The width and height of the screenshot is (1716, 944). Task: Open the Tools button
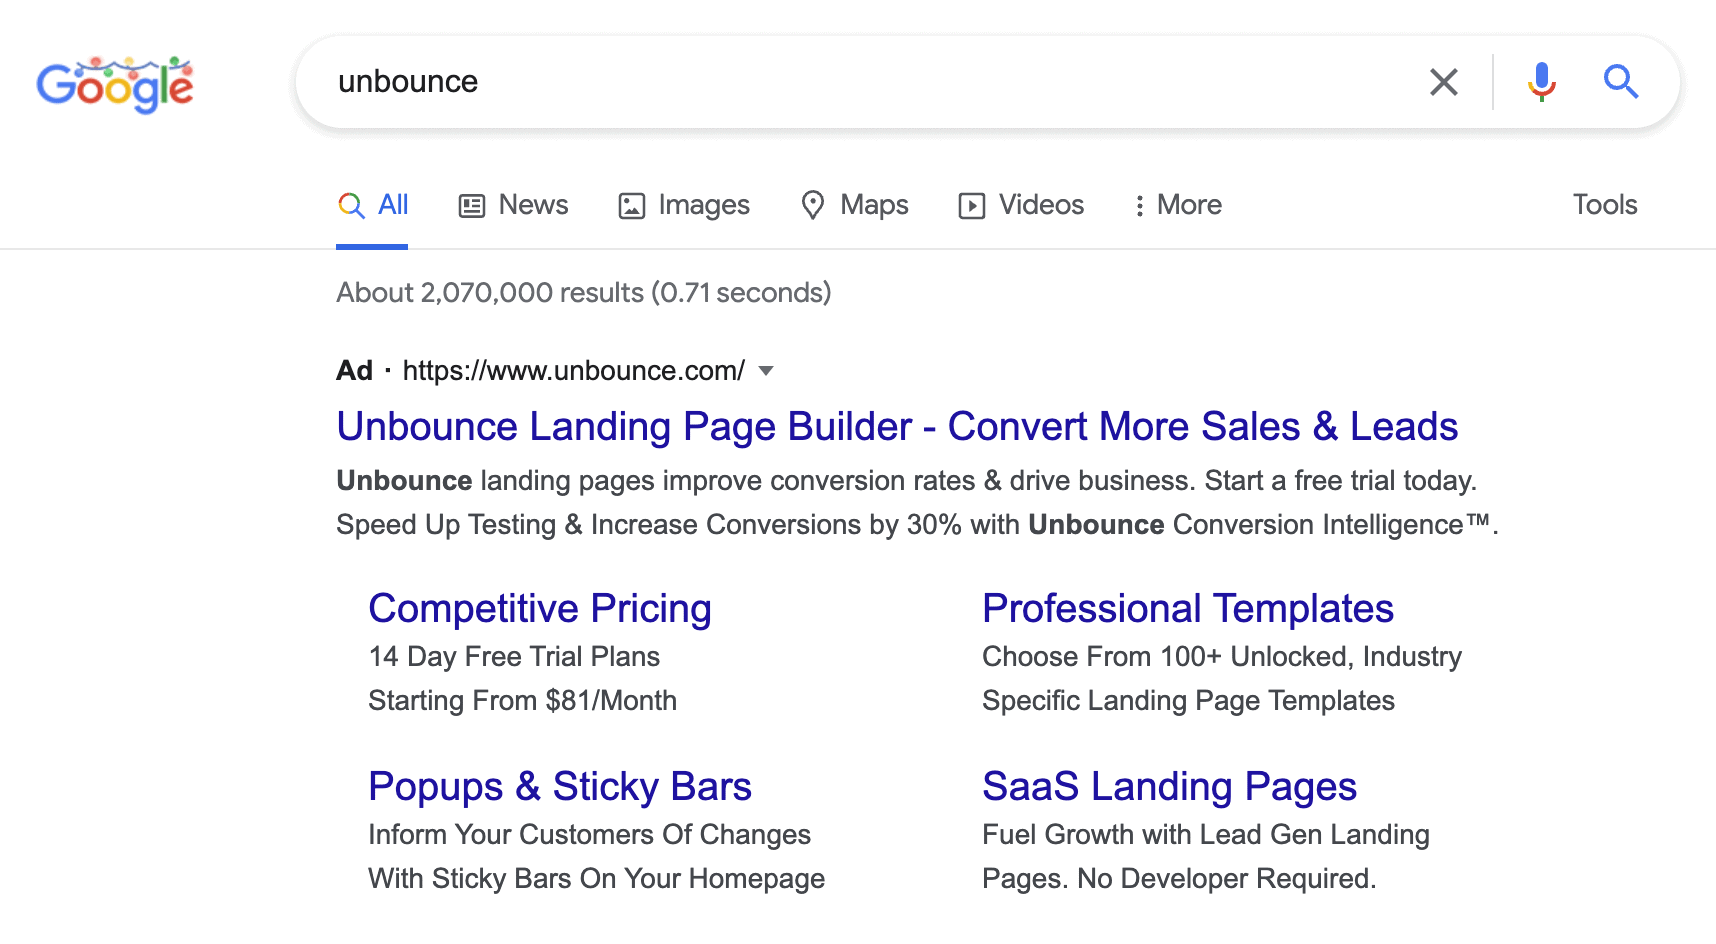coord(1605,205)
